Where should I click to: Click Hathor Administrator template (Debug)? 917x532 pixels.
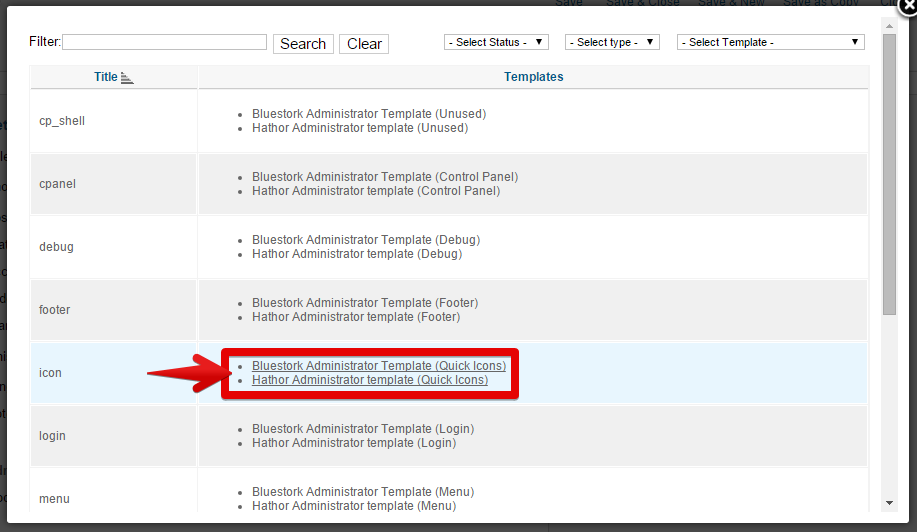coord(357,254)
